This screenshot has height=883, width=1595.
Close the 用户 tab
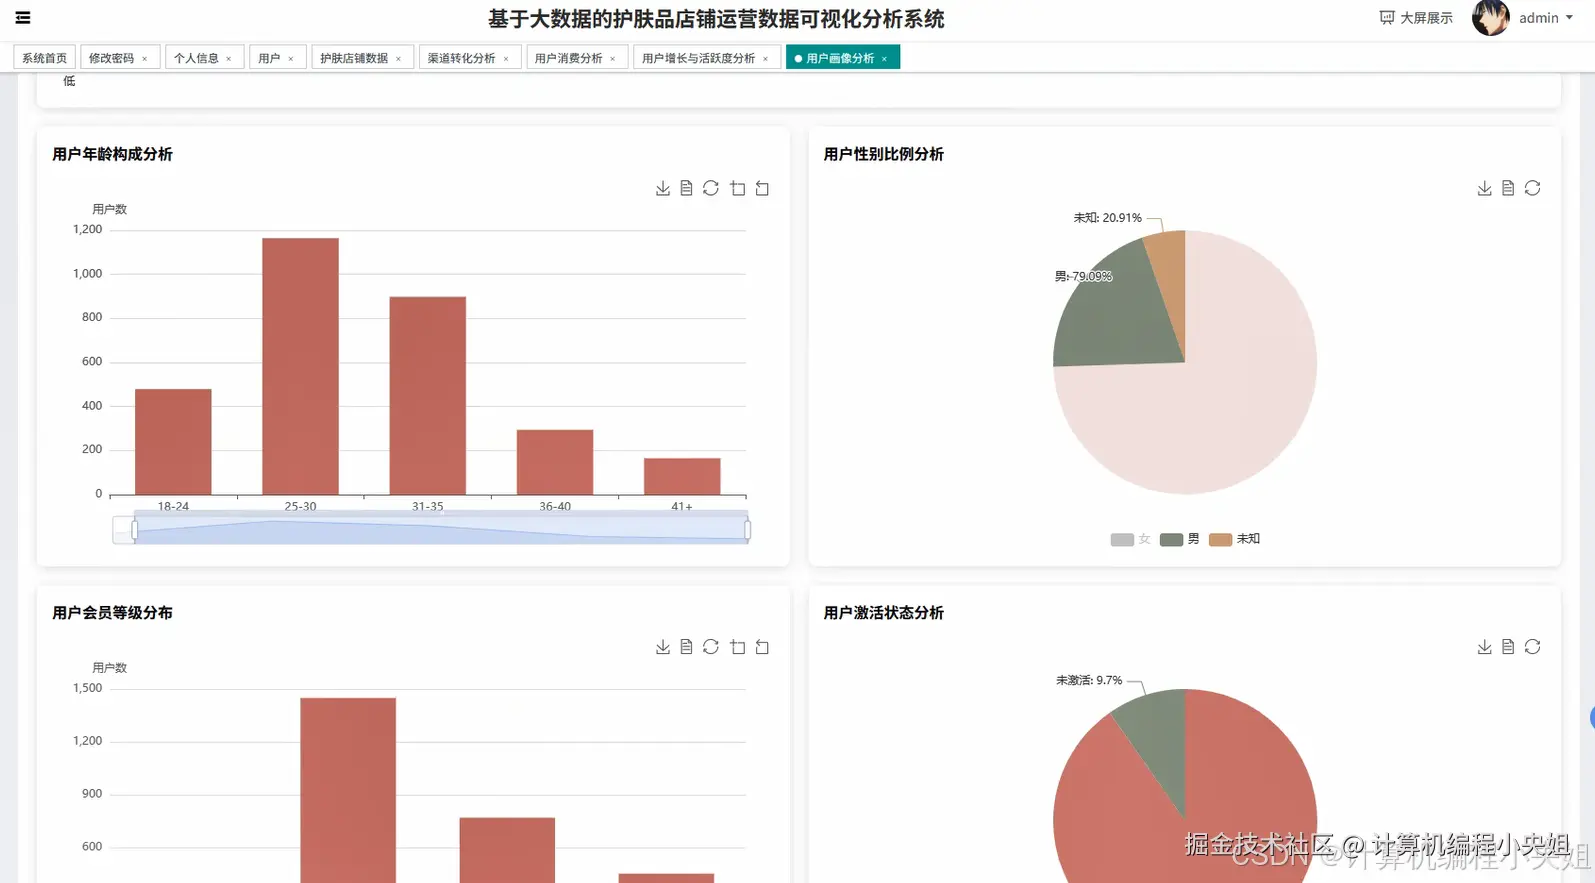pyautogui.click(x=291, y=59)
